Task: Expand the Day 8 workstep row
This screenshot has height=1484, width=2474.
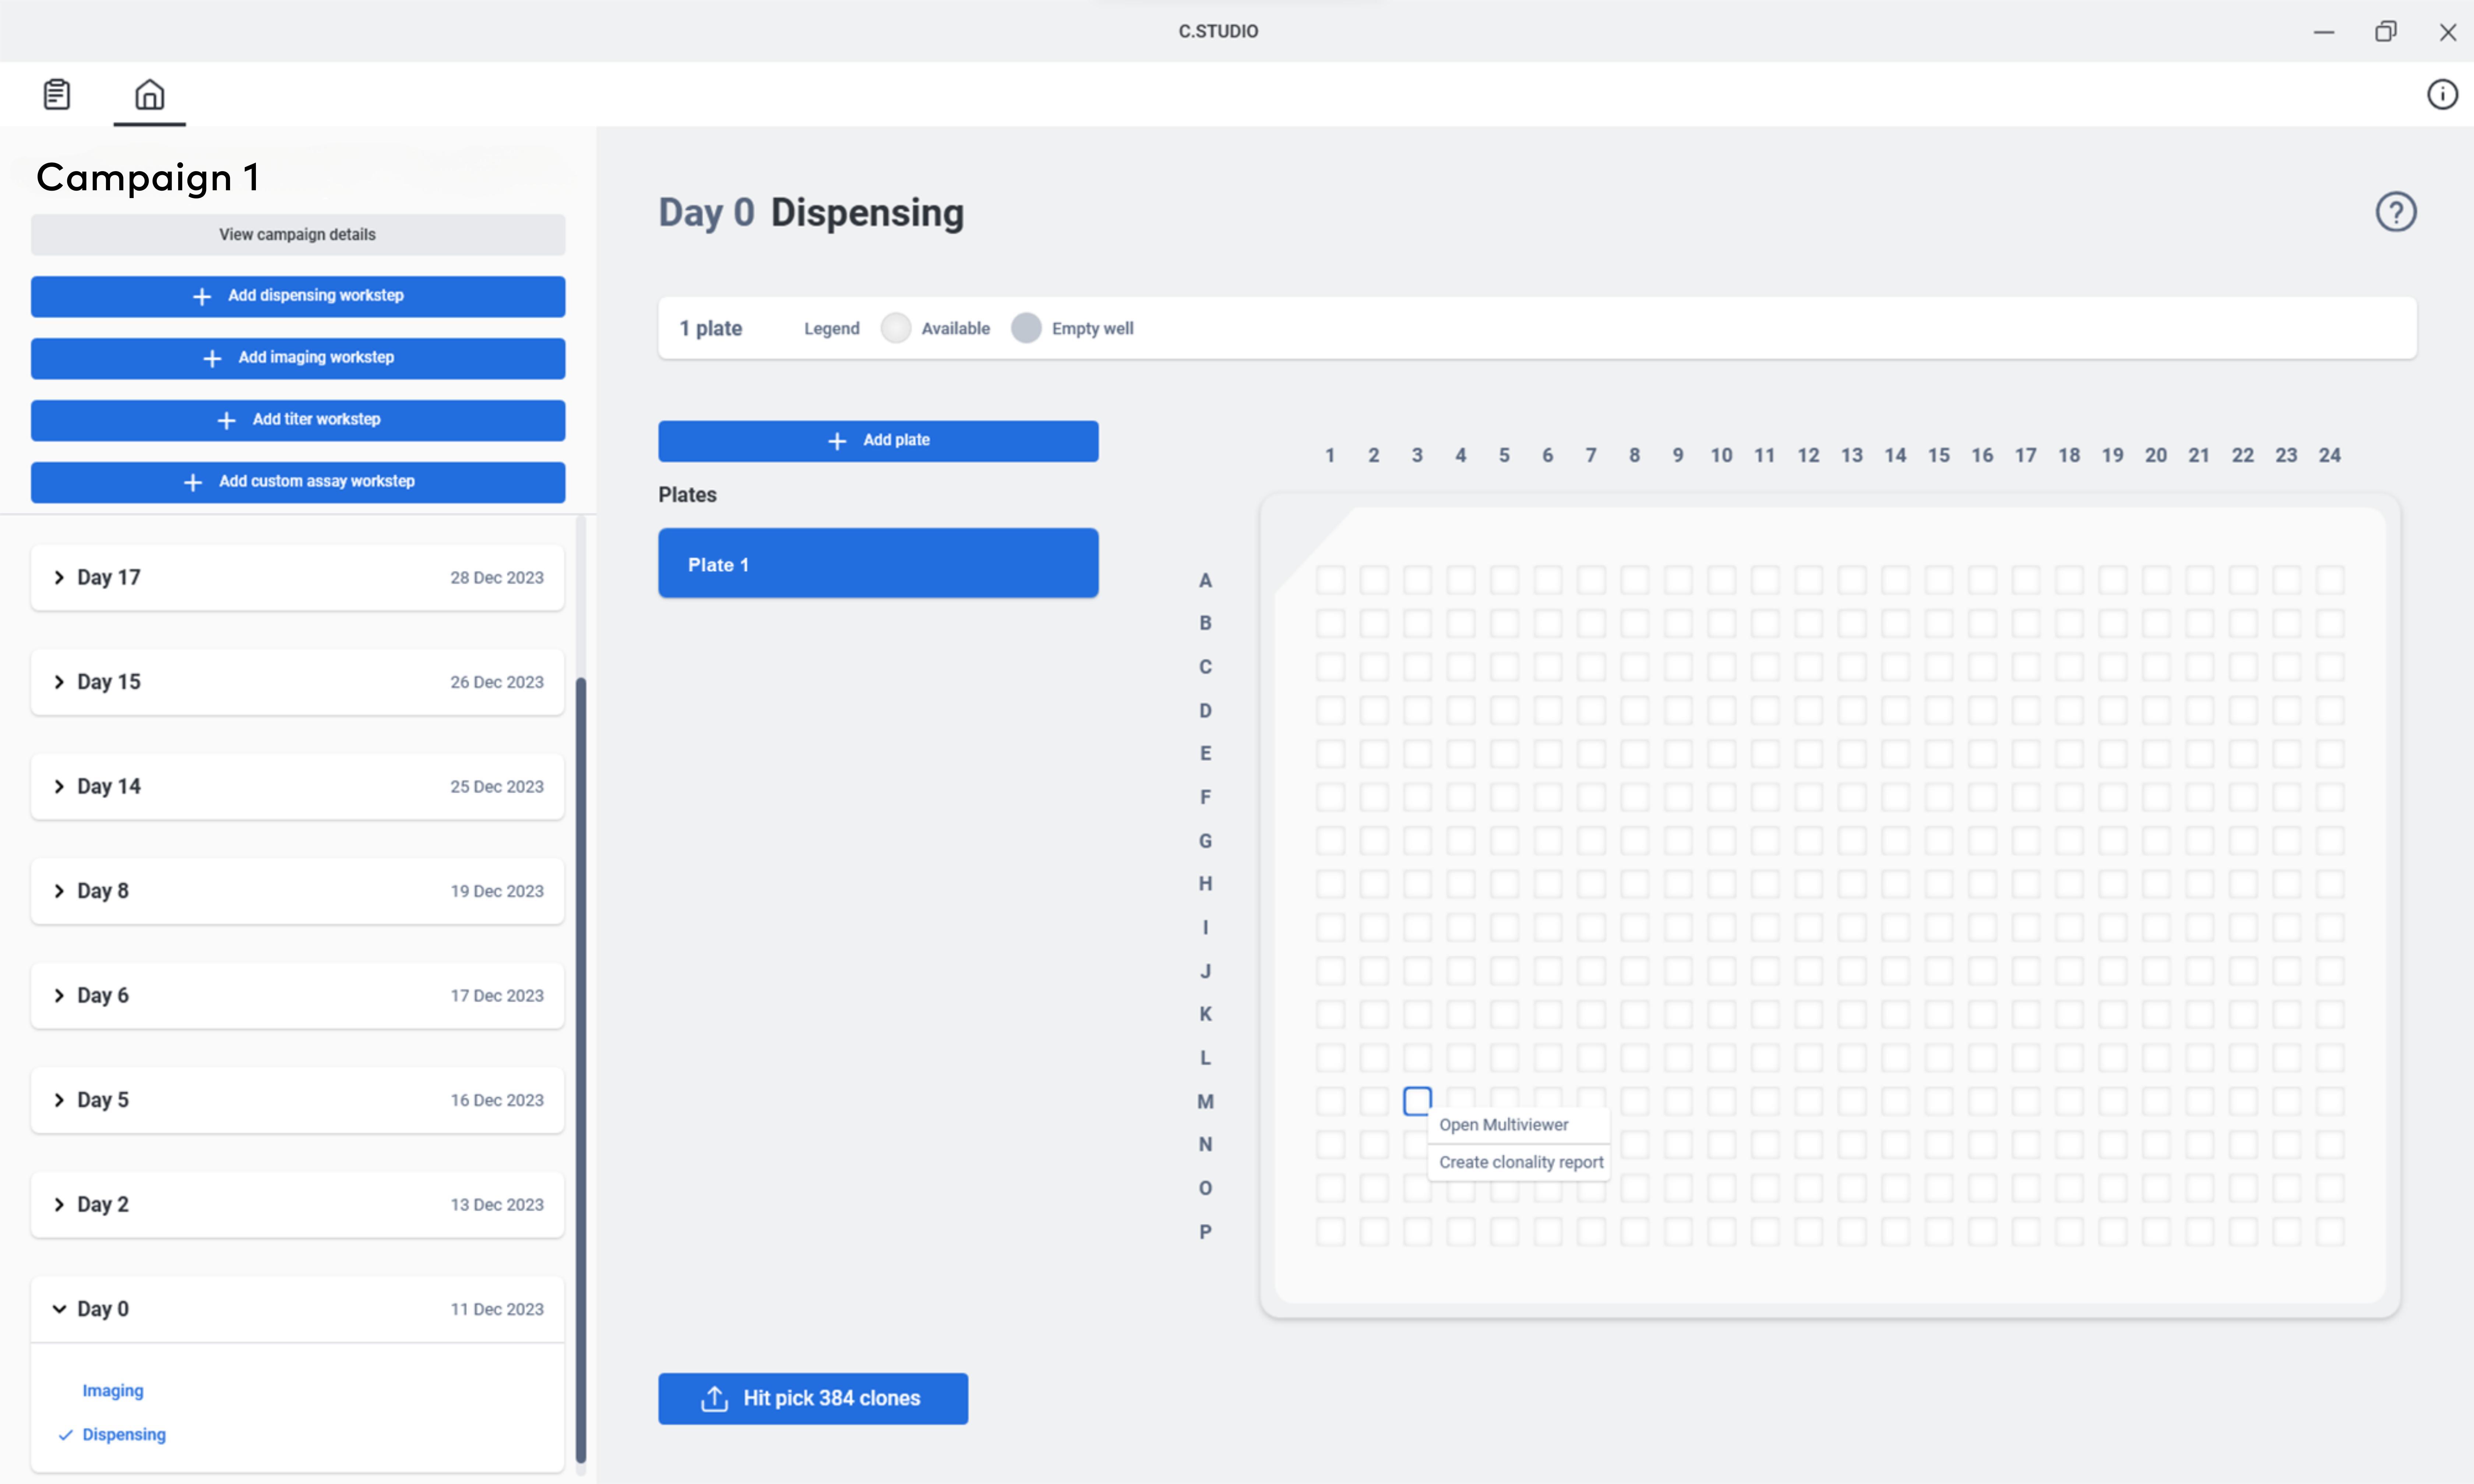Action: click(x=297, y=891)
